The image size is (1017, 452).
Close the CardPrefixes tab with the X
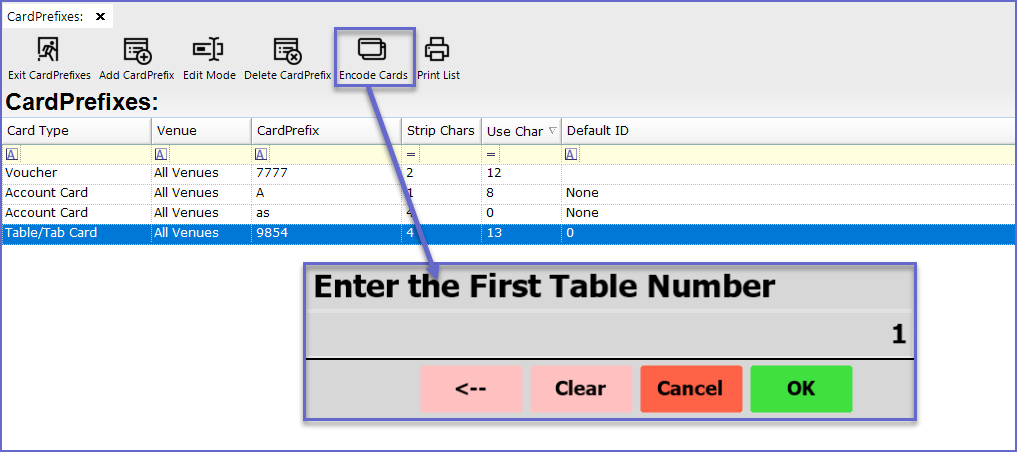[x=100, y=17]
